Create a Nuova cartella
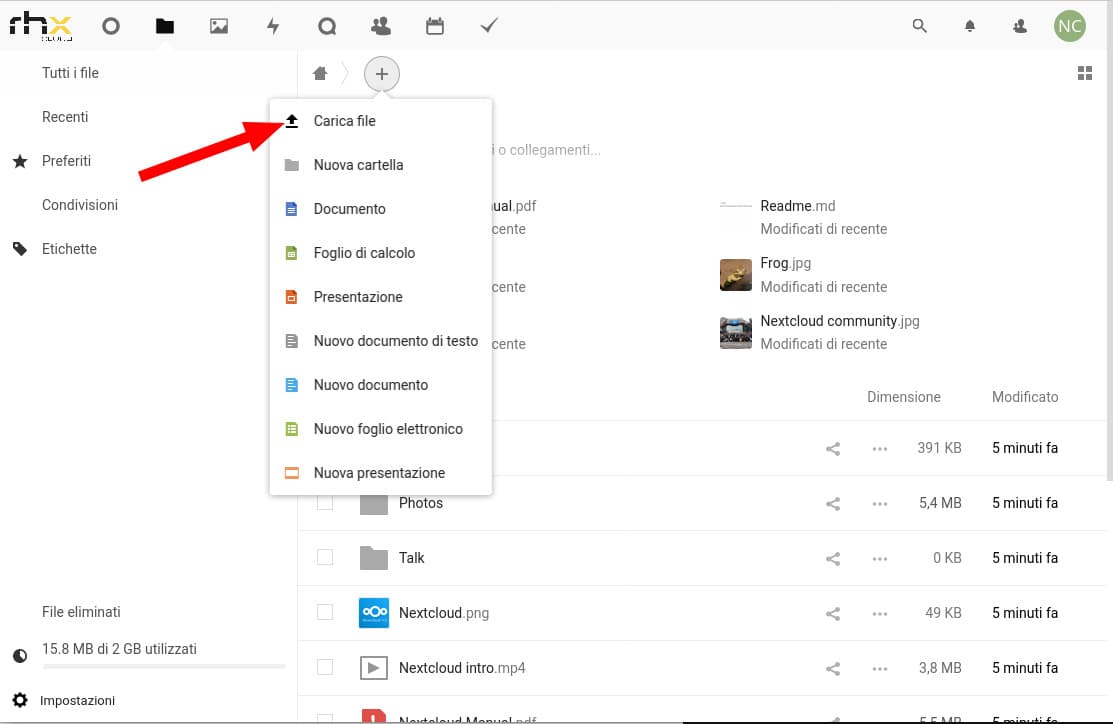The width and height of the screenshot is (1113, 724). 380,165
